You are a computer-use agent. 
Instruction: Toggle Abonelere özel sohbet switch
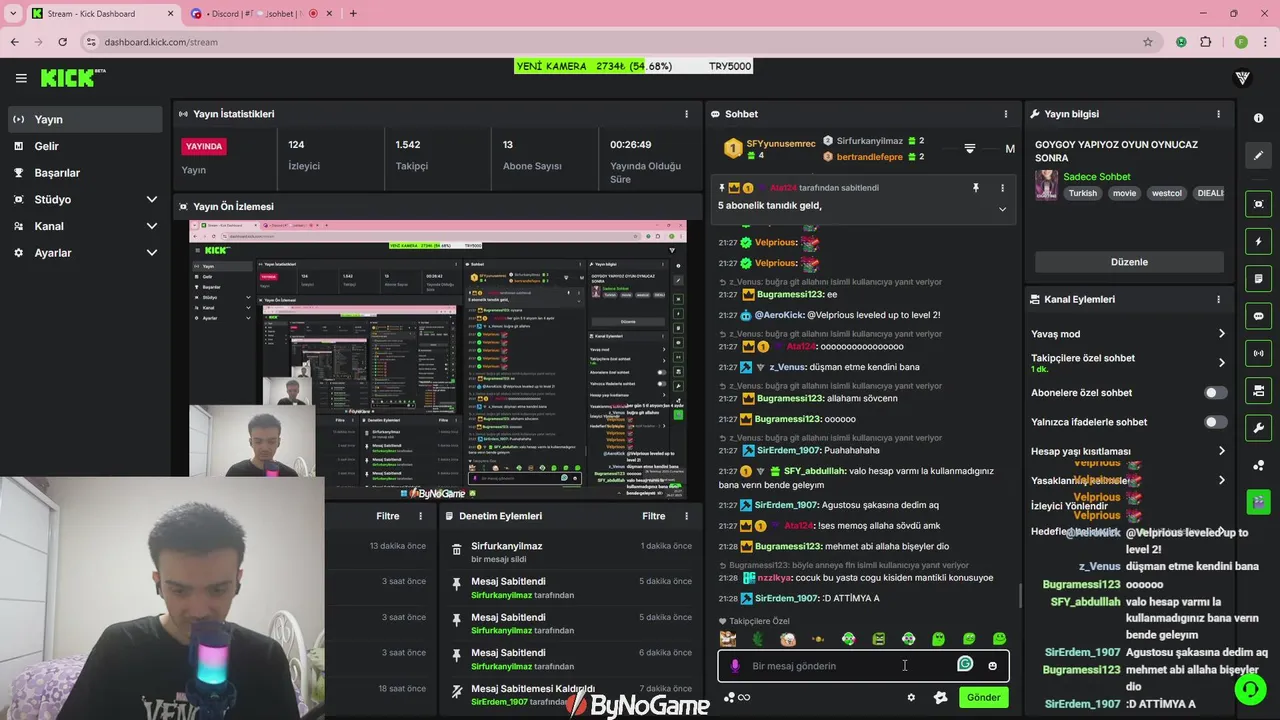point(1215,393)
